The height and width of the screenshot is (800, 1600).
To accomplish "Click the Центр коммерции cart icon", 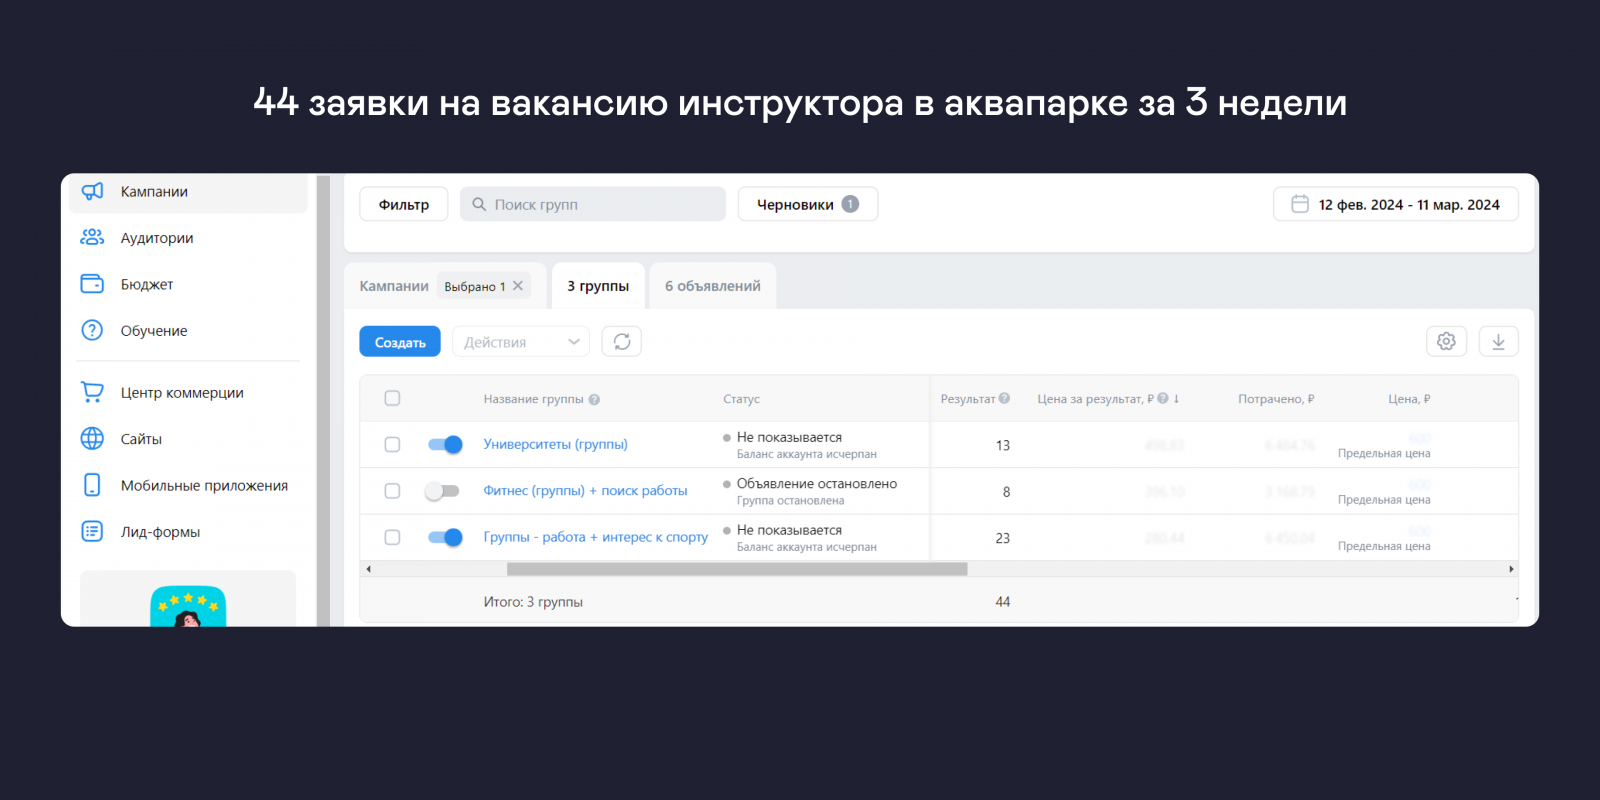I will 92,392.
